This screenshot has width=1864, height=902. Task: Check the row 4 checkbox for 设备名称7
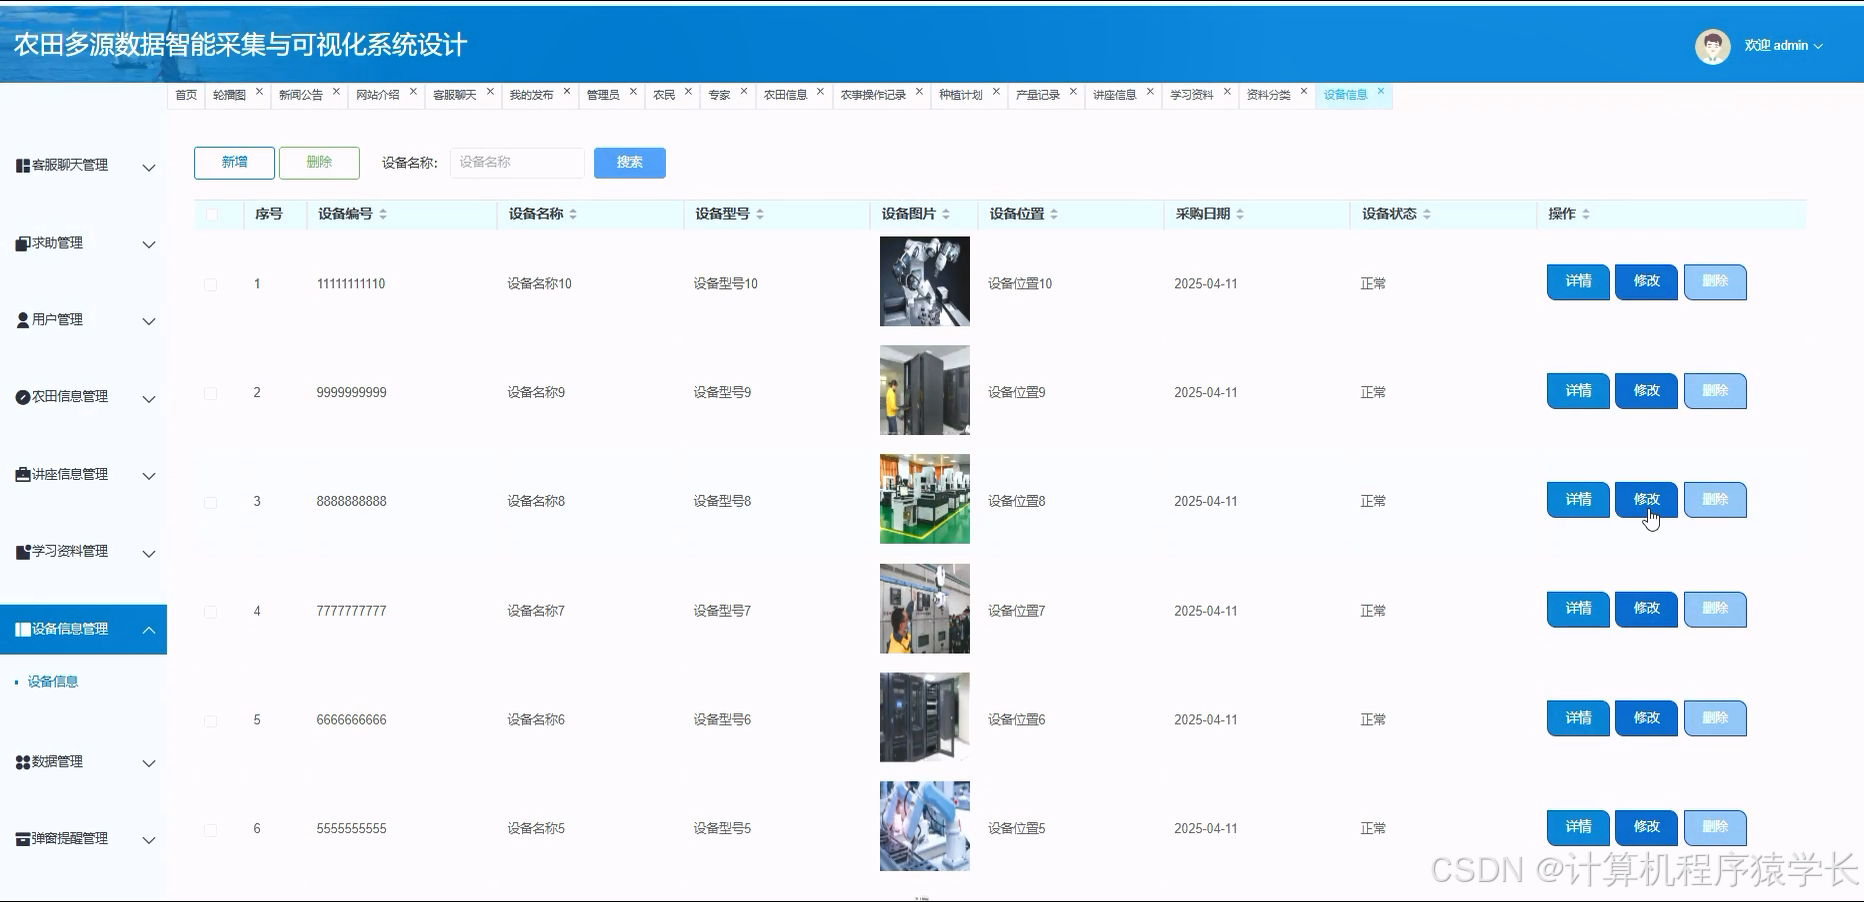coord(211,612)
